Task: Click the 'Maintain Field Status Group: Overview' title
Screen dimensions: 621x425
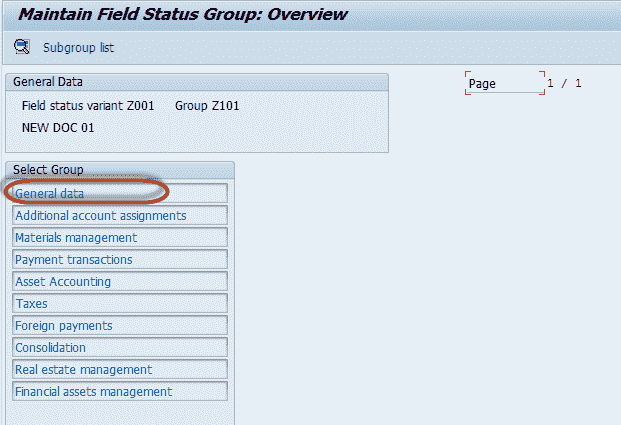Action: [x=183, y=15]
